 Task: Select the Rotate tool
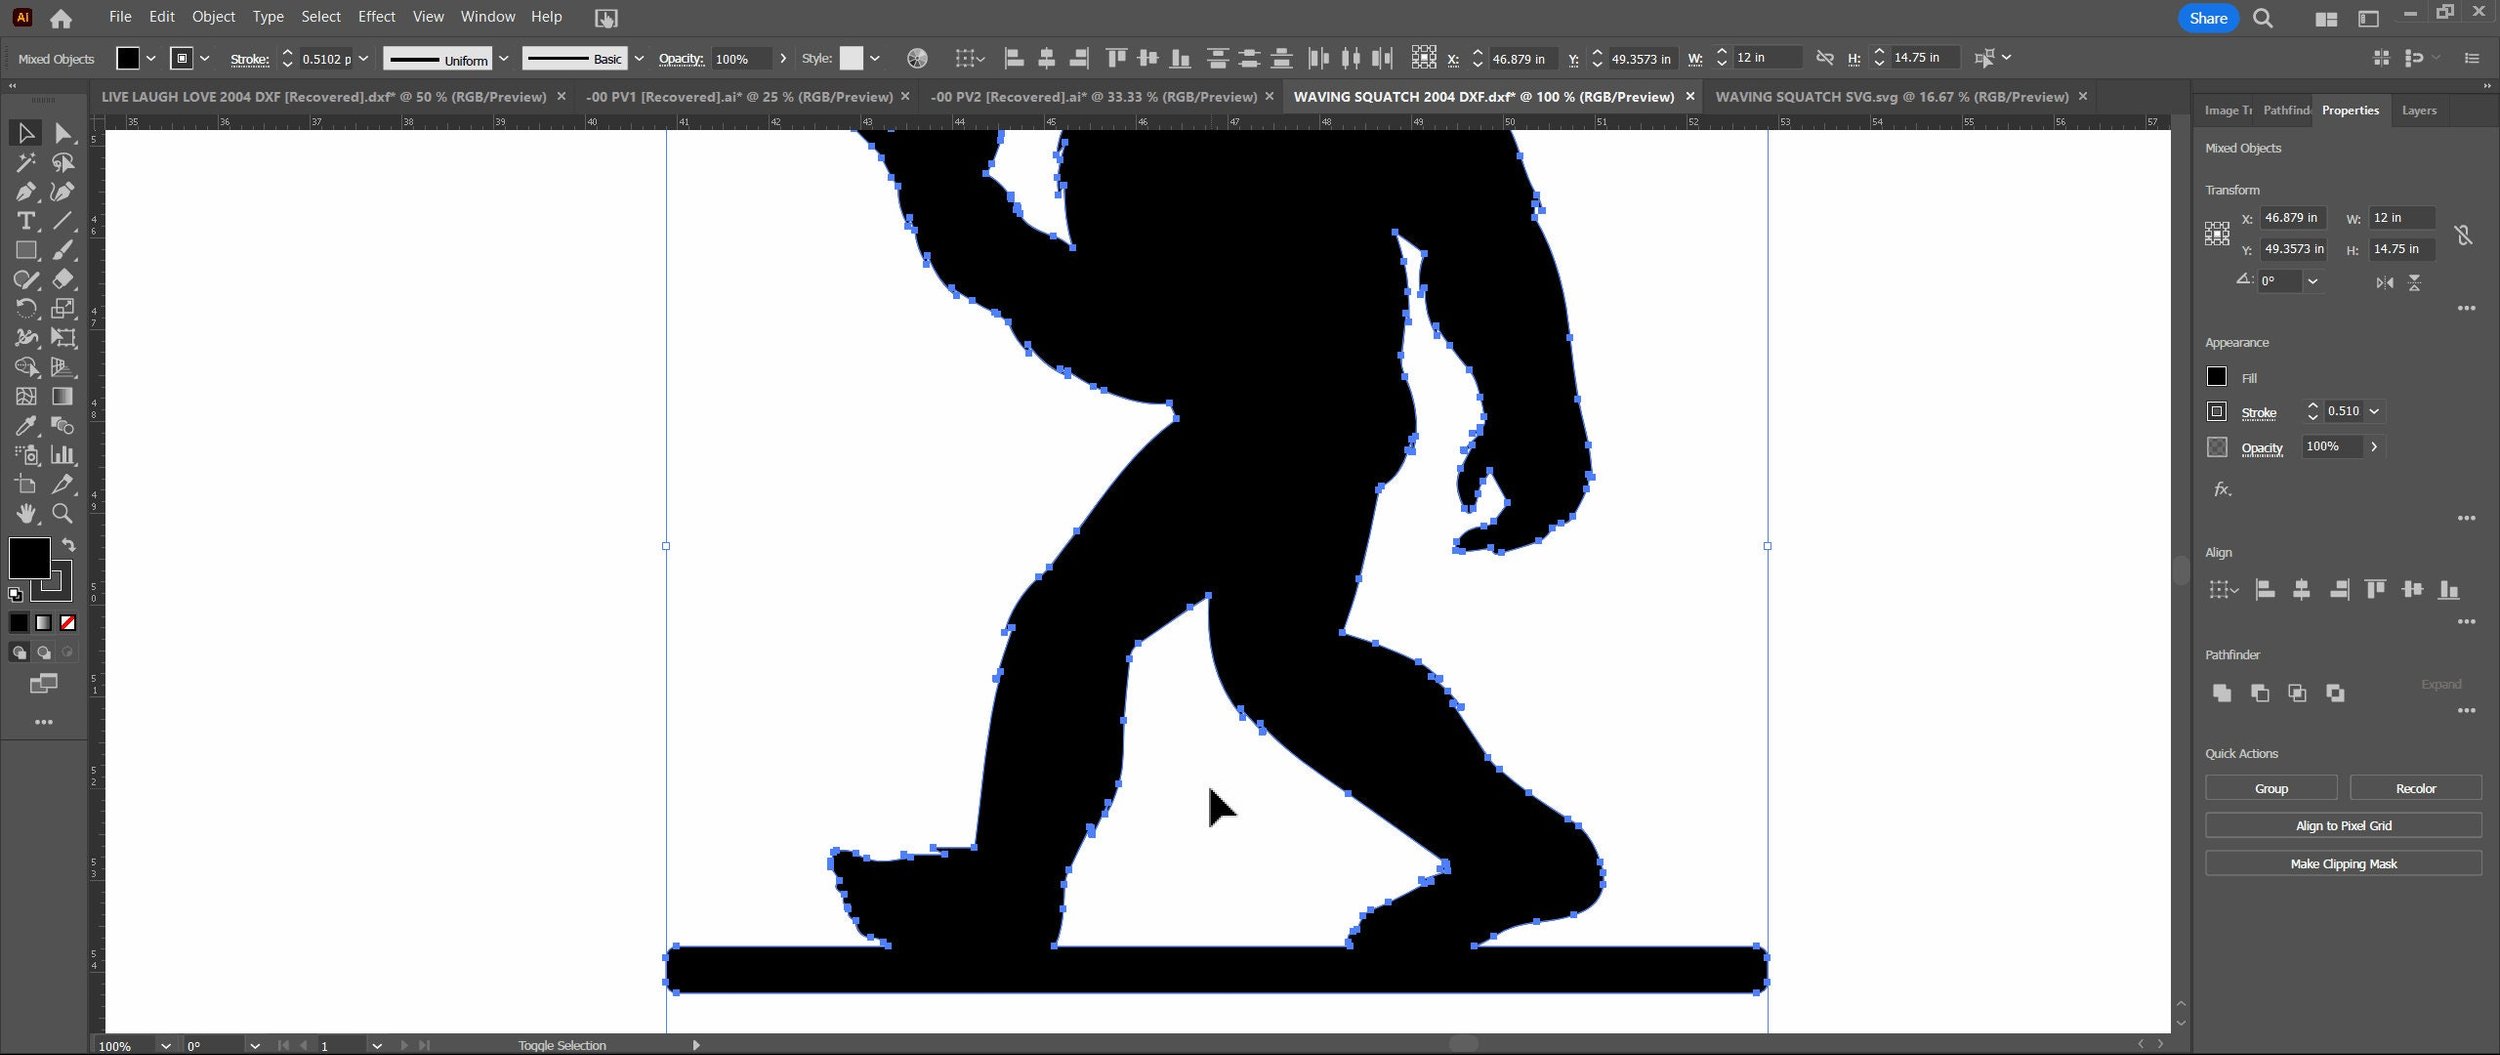click(x=26, y=308)
